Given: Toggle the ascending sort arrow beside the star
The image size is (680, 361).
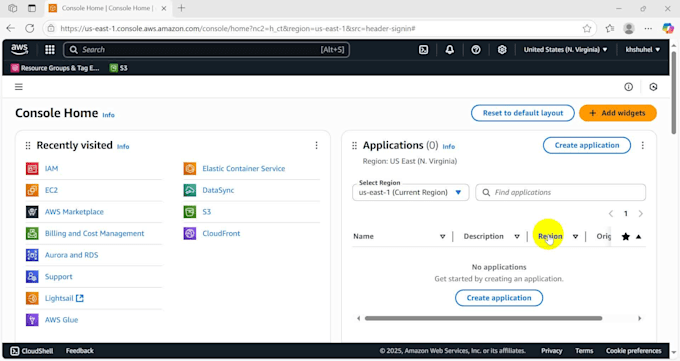Looking at the screenshot, I should [x=638, y=236].
